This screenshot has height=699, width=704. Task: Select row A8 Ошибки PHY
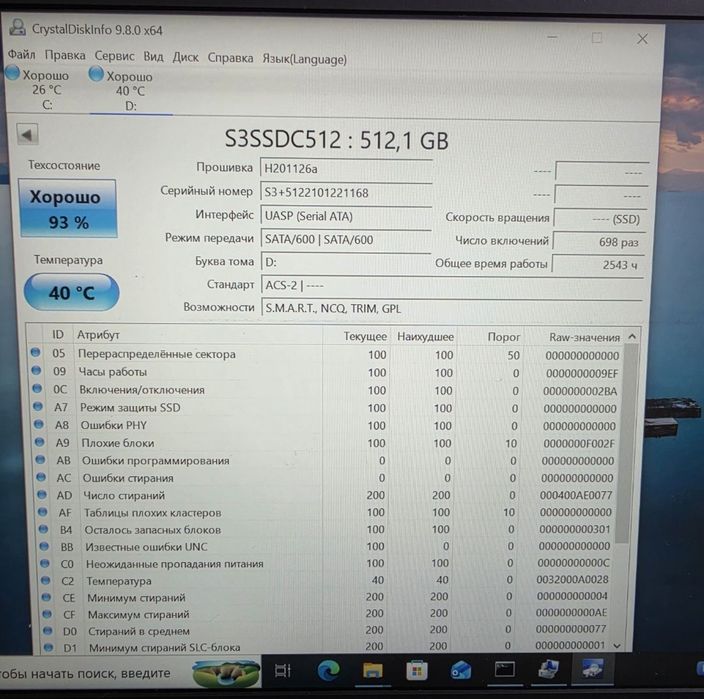pyautogui.click(x=326, y=425)
